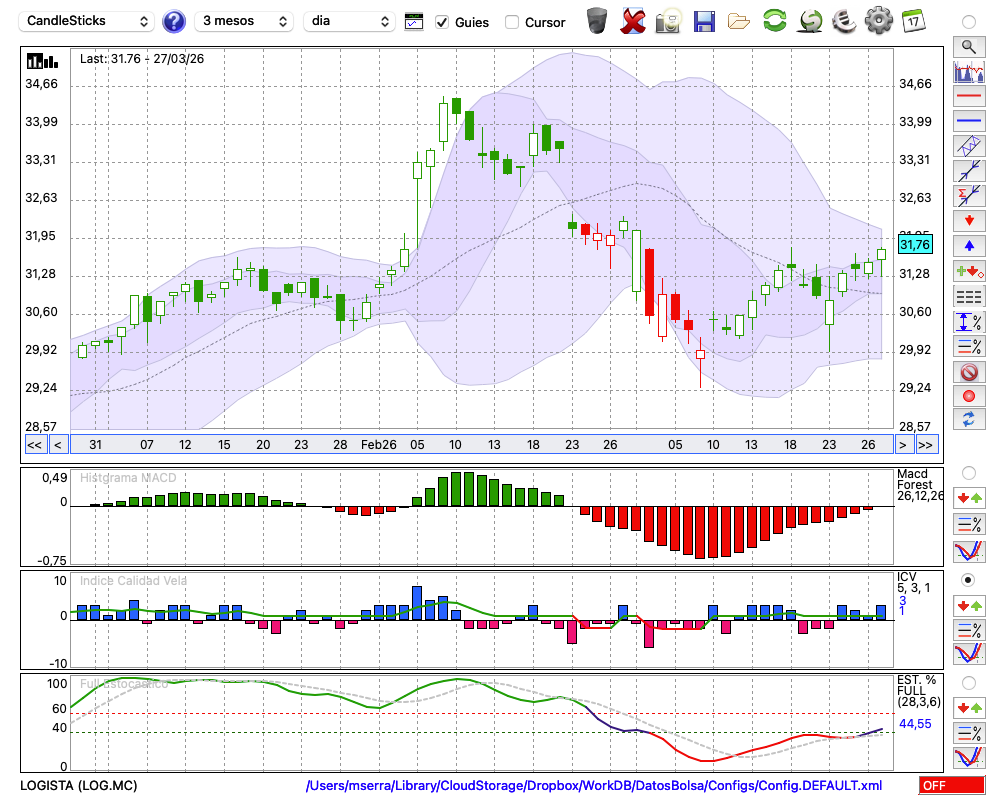Enable the Cursor checkbox
This screenshot has width=1000, height=800.
pos(512,22)
